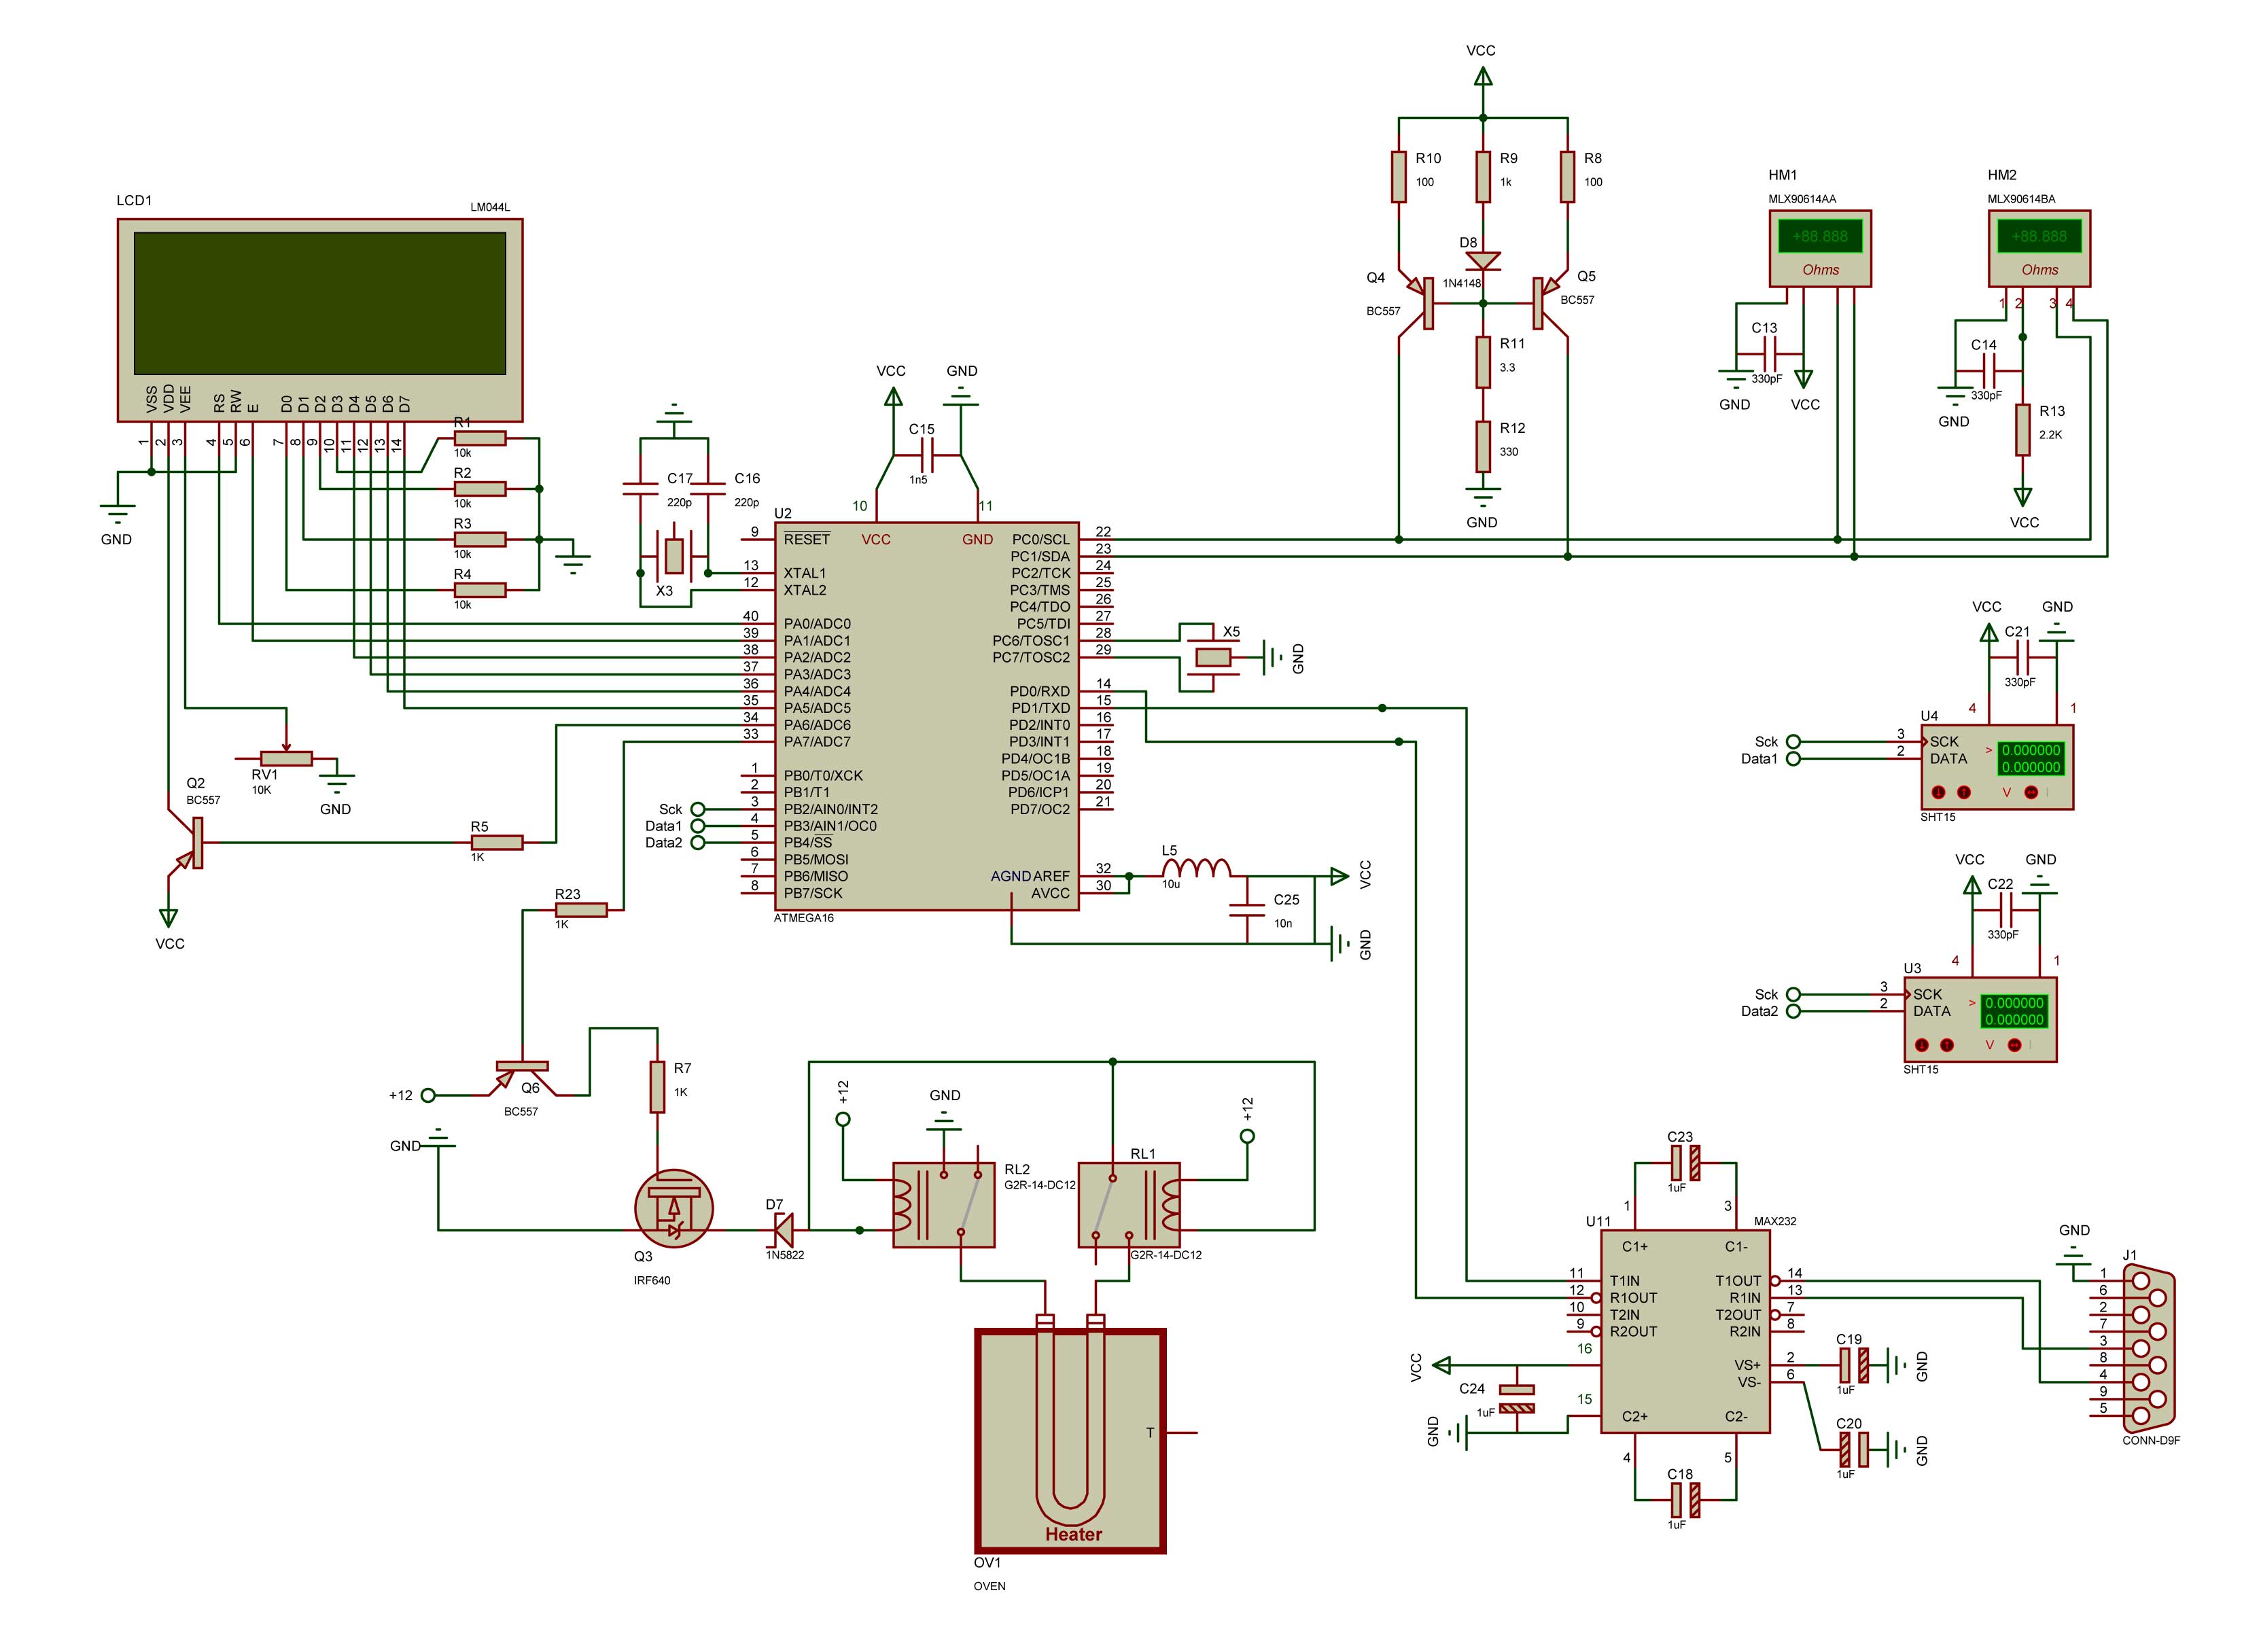
Task: Click capacitor C24 1uF symbol
Action: click(x=1518, y=1398)
